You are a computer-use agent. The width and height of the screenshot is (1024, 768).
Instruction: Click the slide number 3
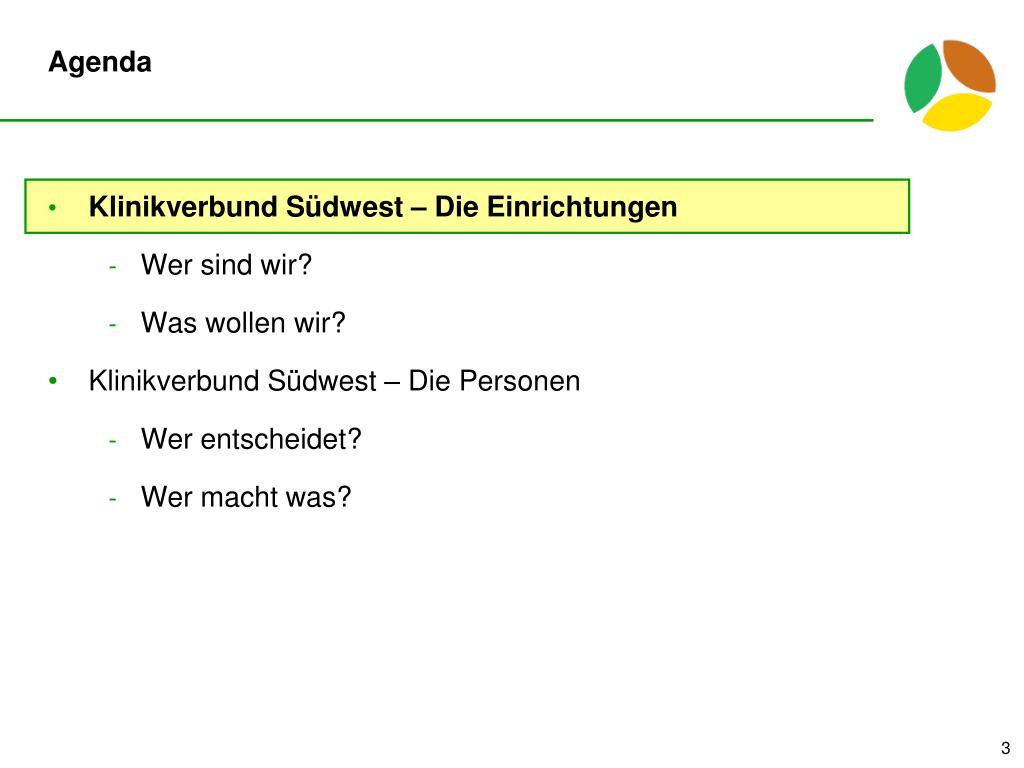coord(1006,748)
